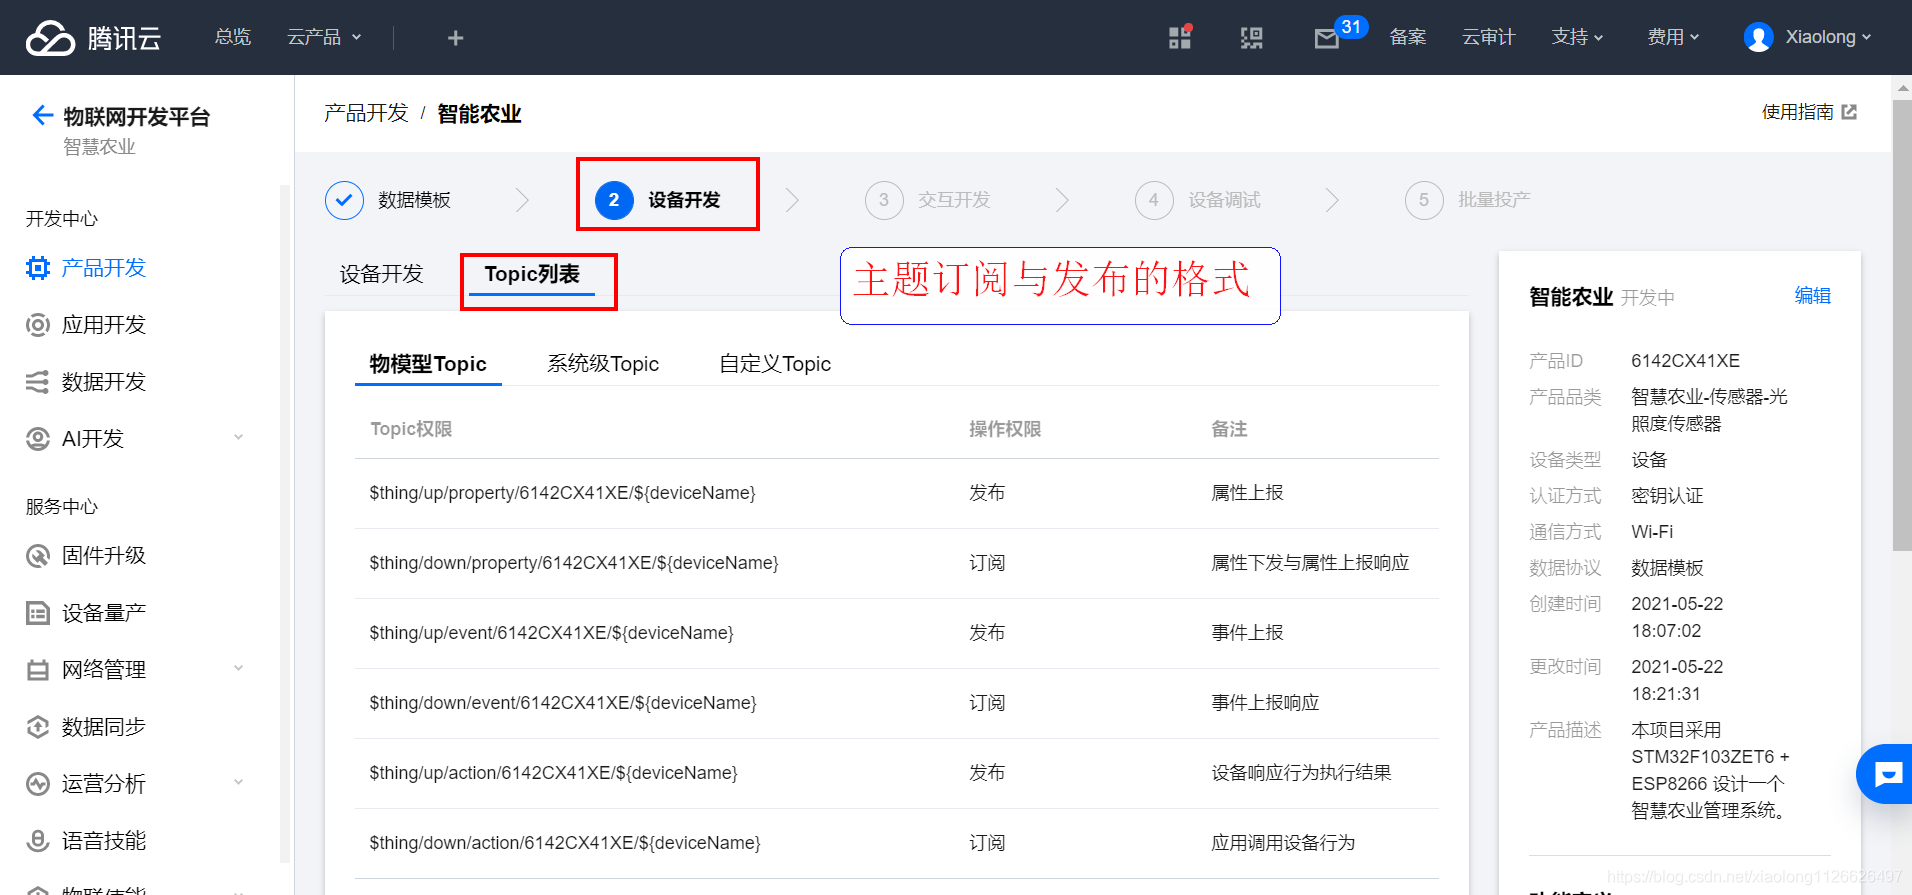Click the 应用开发 sidebar icon
Viewport: 1912px width, 895px height.
pos(38,325)
